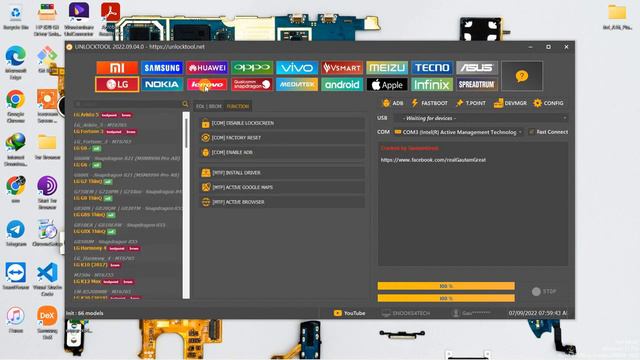640x360 pixels.
Task: Open the FASTBOOT tool
Action: click(429, 103)
